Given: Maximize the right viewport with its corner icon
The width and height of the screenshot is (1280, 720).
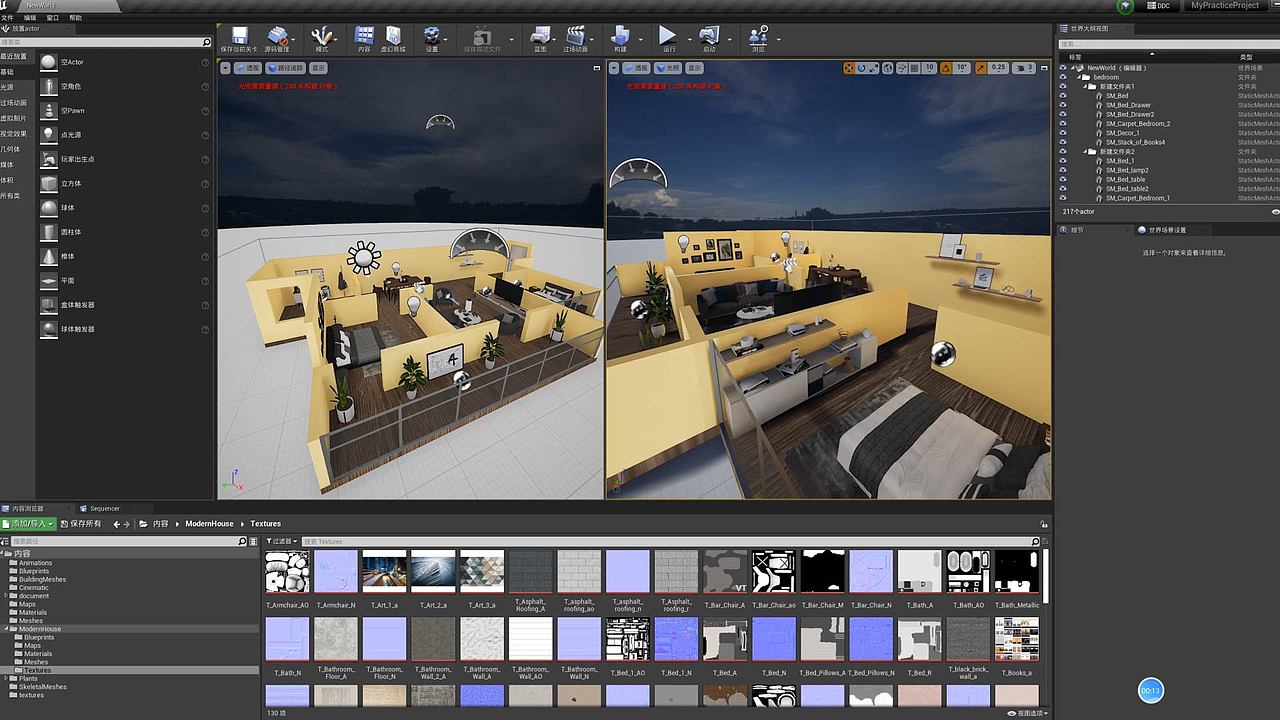Looking at the screenshot, I should [x=1043, y=68].
